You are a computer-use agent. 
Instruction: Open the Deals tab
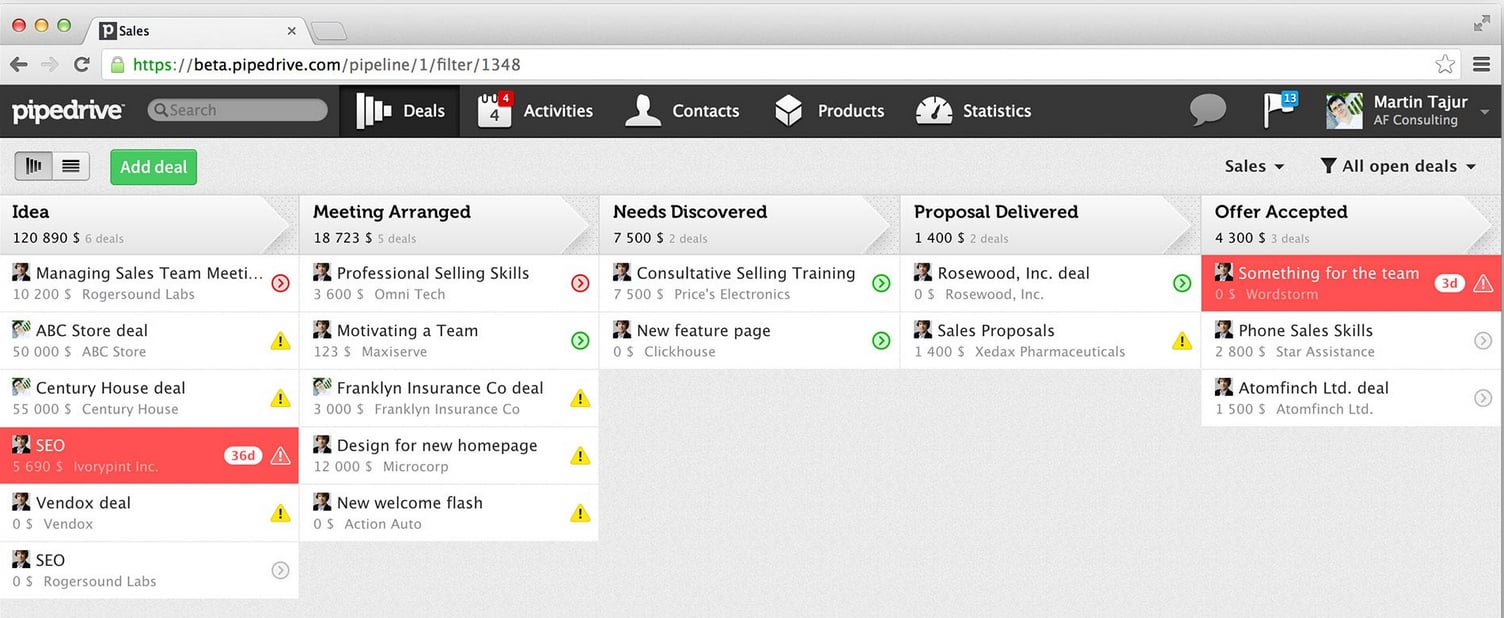point(400,111)
